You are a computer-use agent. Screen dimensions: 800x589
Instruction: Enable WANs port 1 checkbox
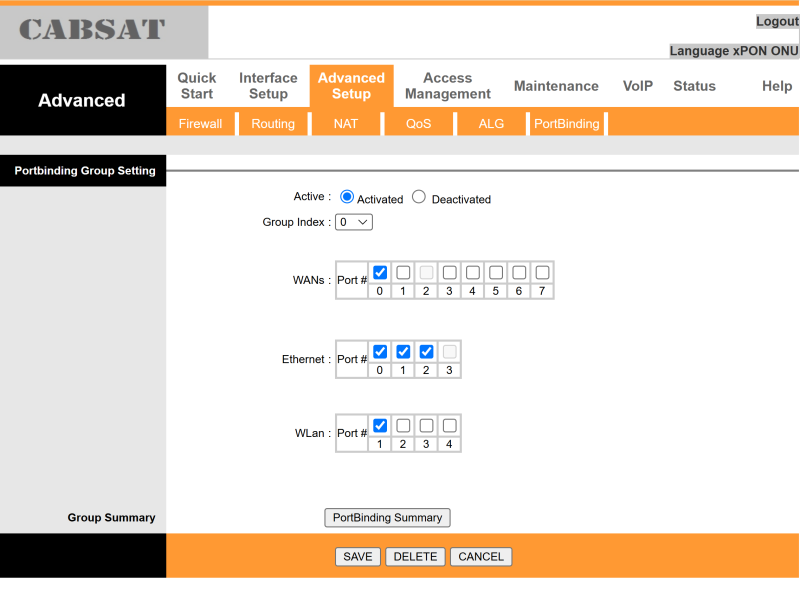point(403,272)
